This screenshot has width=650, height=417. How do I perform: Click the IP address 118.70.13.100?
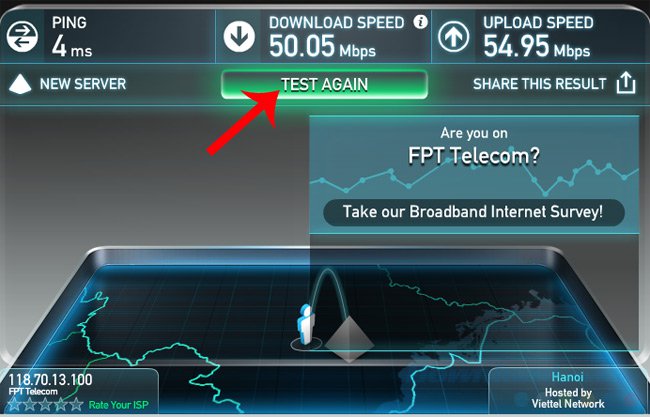51,379
